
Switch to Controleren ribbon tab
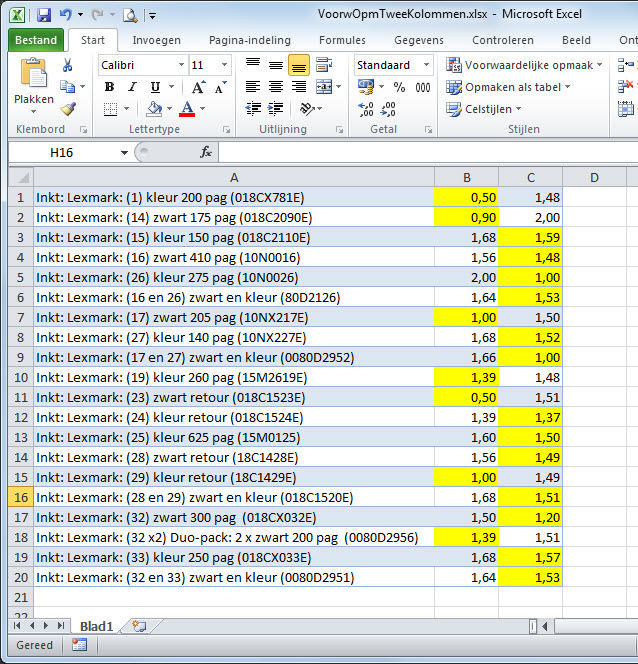pyautogui.click(x=503, y=40)
